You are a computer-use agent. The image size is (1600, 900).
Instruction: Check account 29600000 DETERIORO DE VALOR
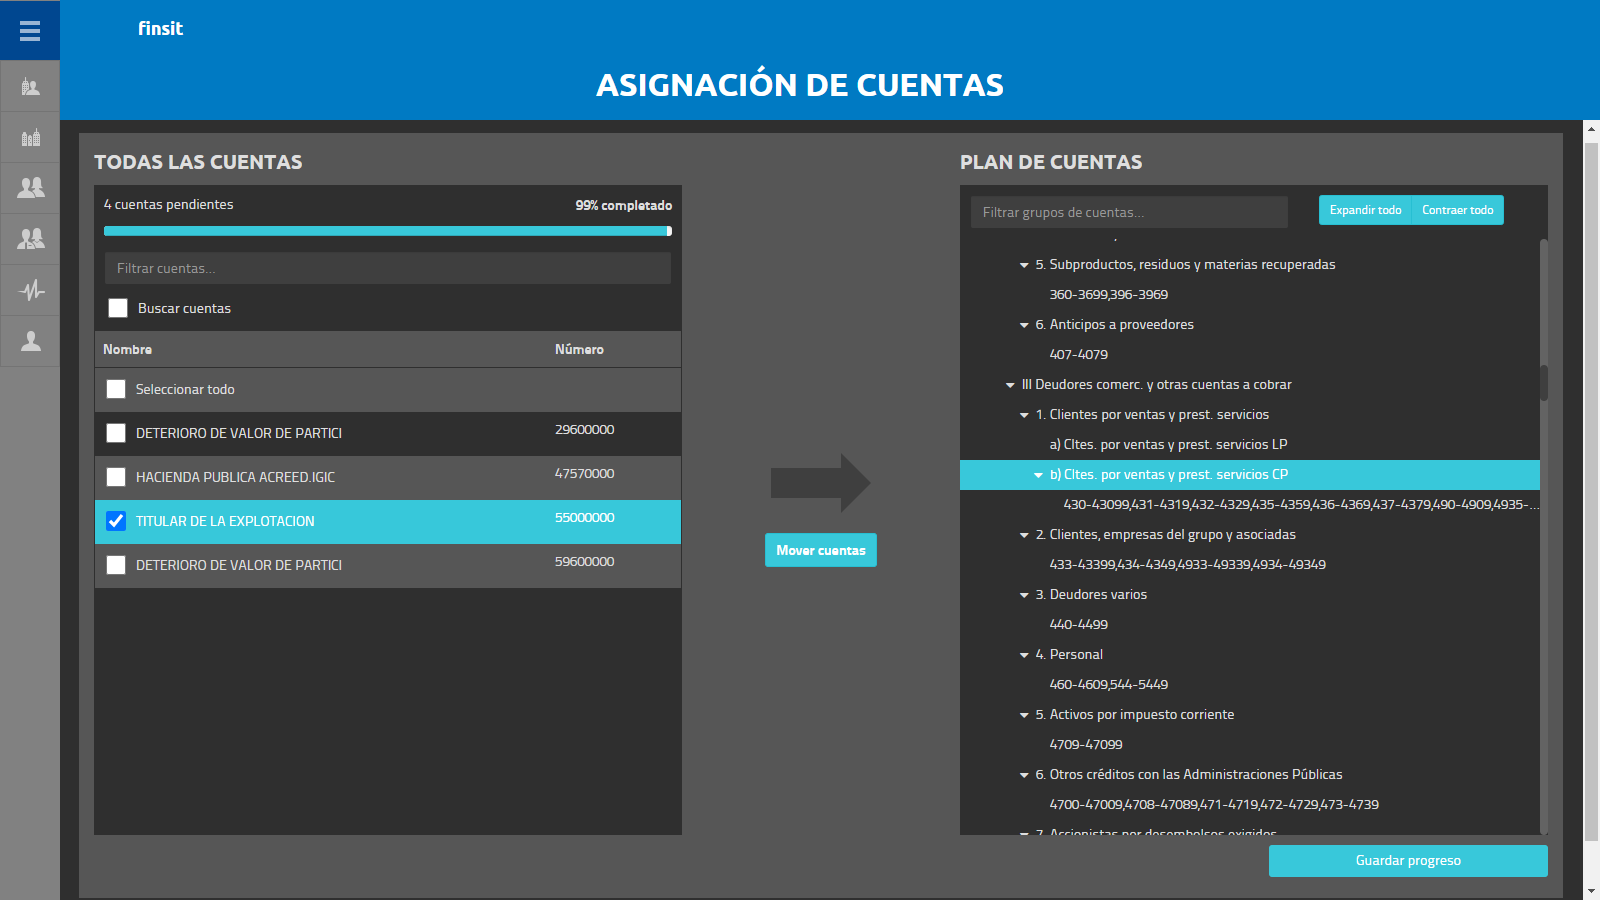pyautogui.click(x=116, y=433)
